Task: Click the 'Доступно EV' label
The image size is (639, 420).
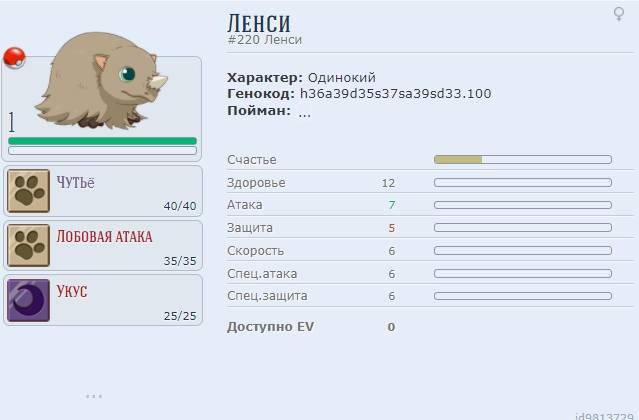Action: 271,327
